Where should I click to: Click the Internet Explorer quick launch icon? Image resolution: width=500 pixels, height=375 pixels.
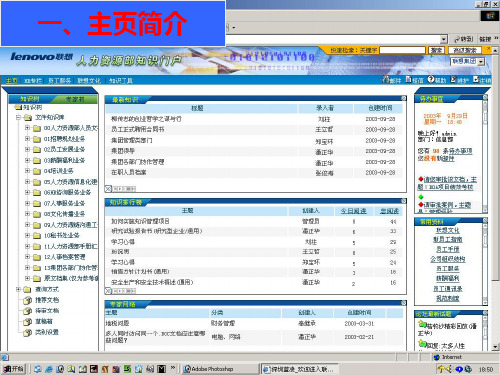point(49,369)
